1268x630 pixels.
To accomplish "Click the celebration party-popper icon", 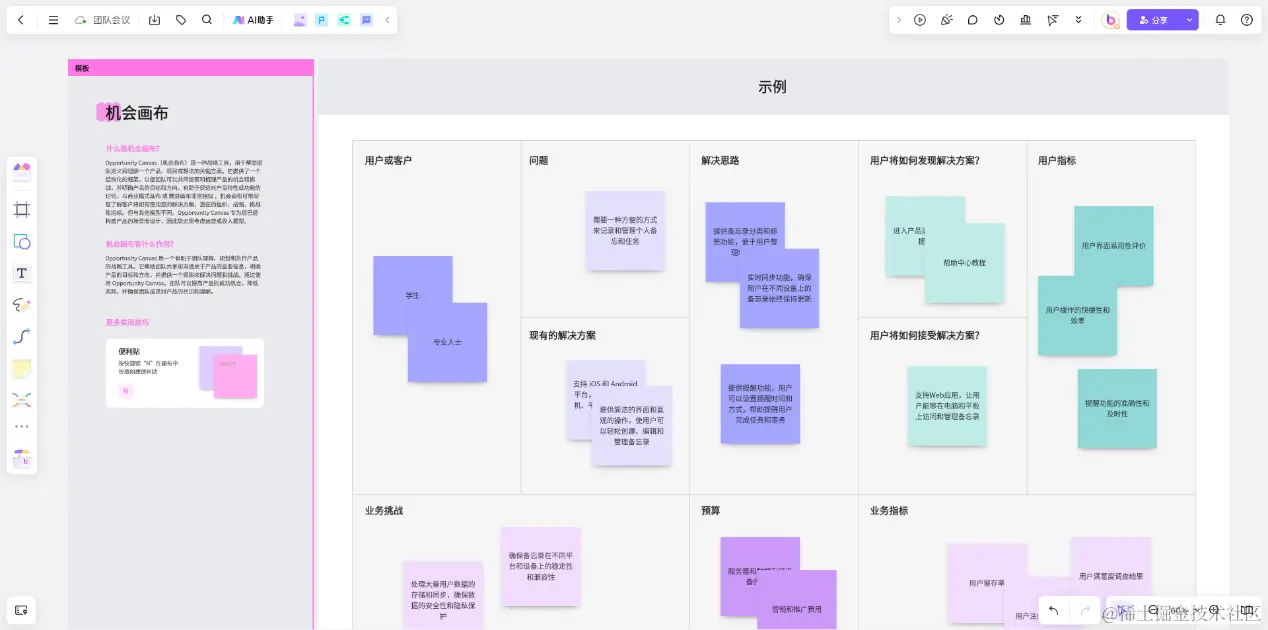I will [947, 20].
